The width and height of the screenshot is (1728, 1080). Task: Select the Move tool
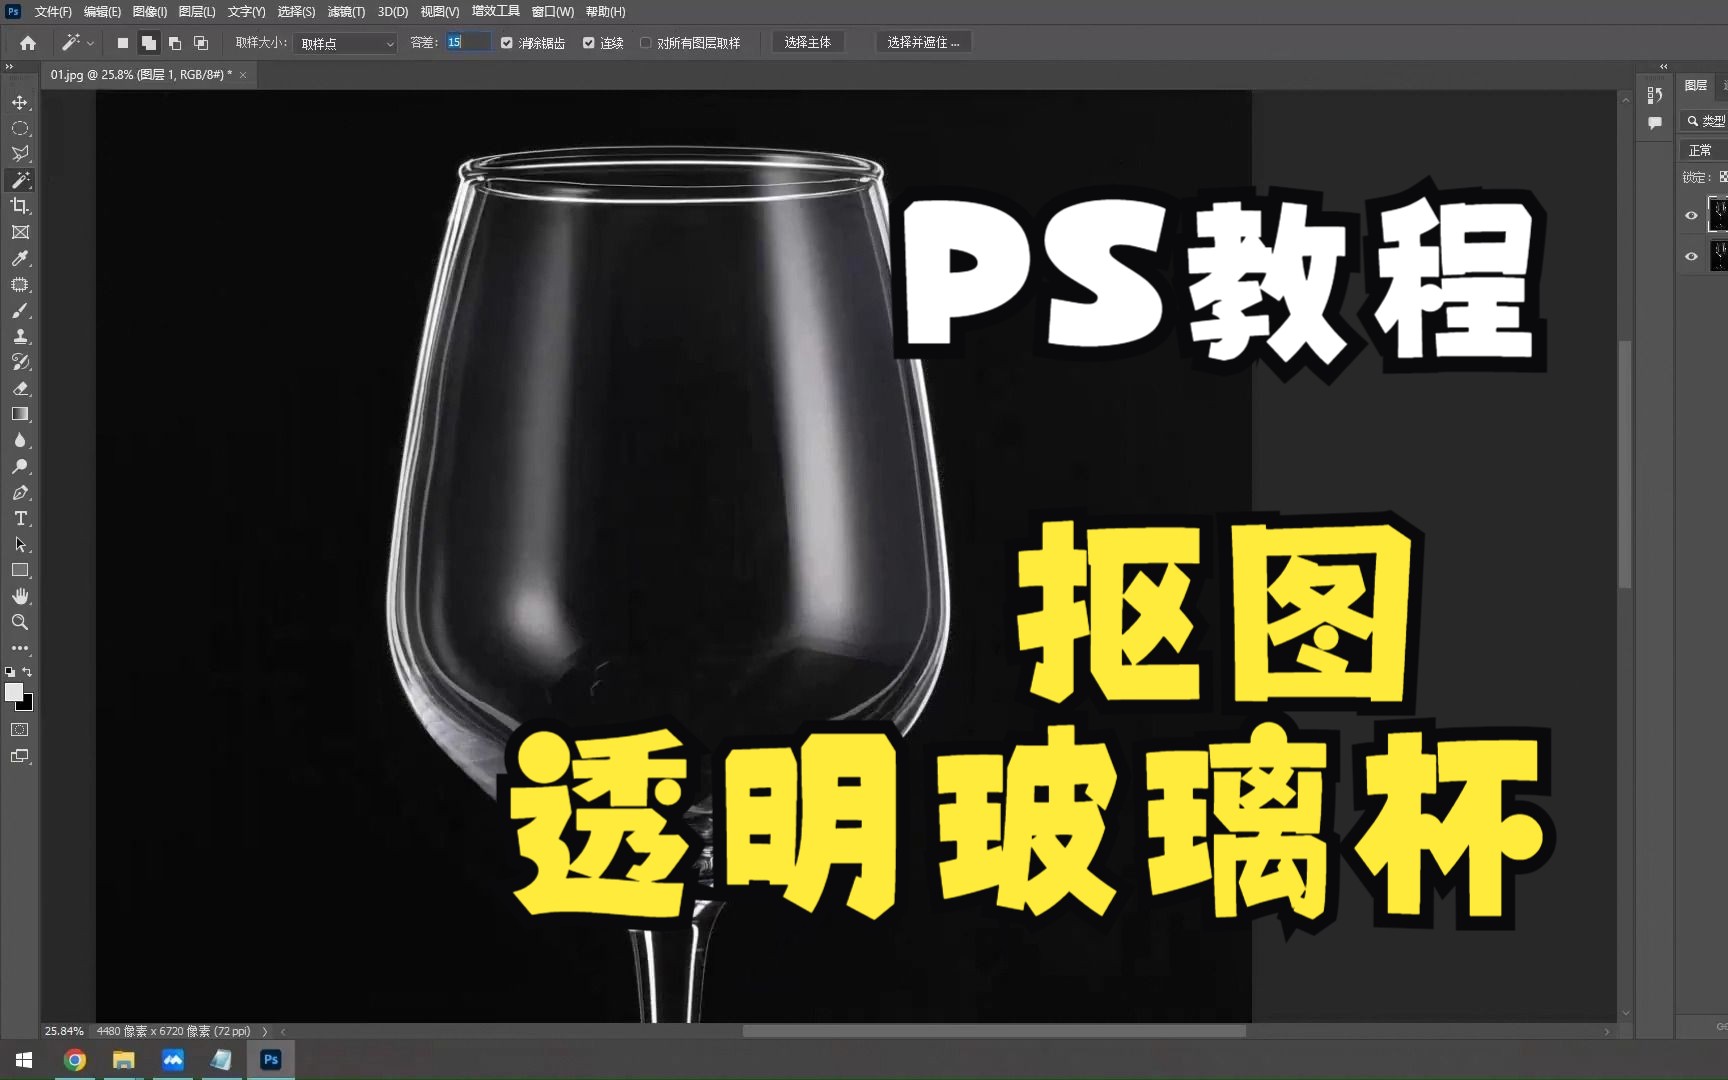20,102
